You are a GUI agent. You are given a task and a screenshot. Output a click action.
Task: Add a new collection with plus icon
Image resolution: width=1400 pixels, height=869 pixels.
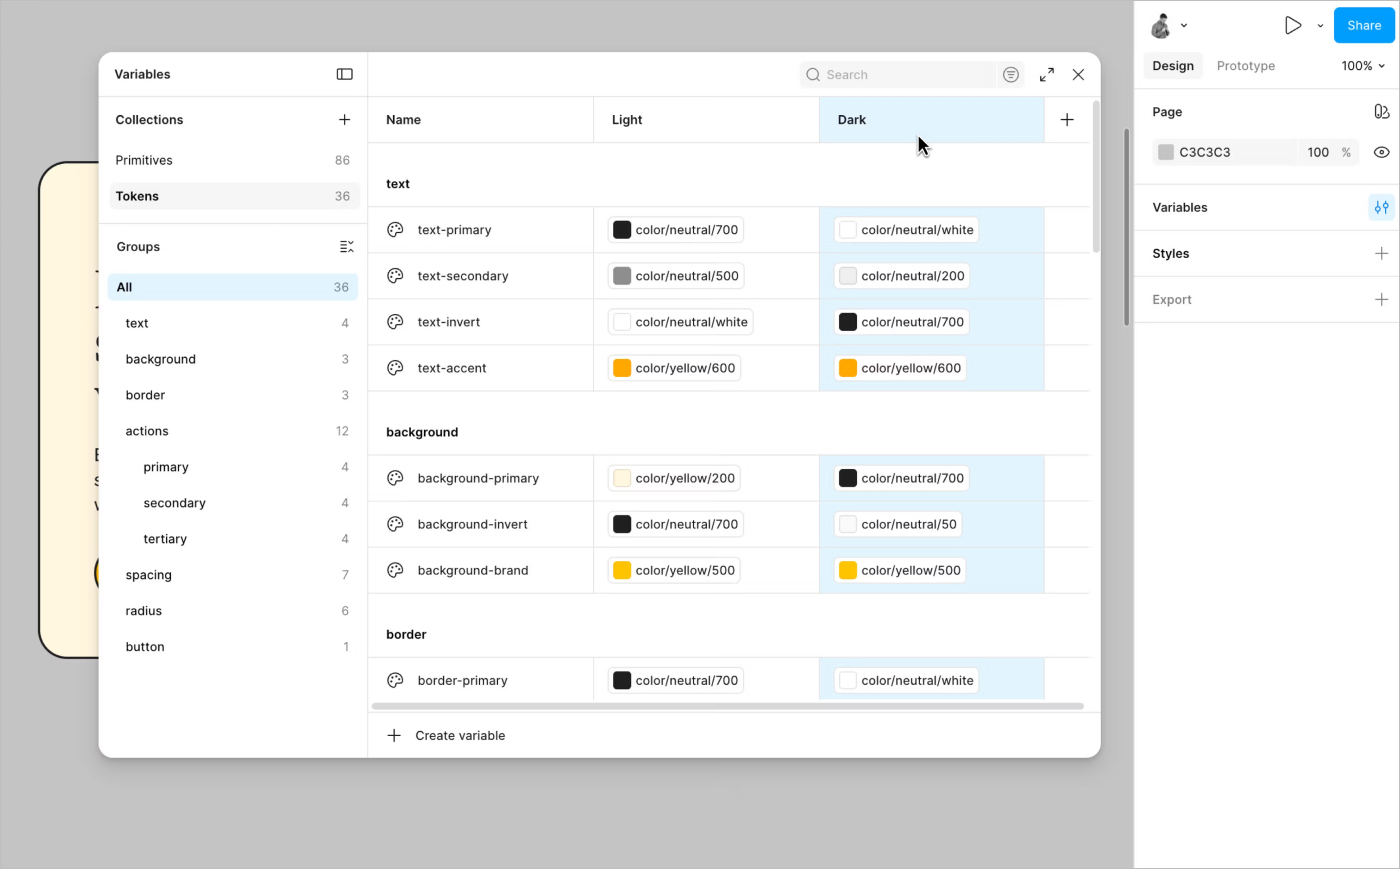[x=344, y=119]
